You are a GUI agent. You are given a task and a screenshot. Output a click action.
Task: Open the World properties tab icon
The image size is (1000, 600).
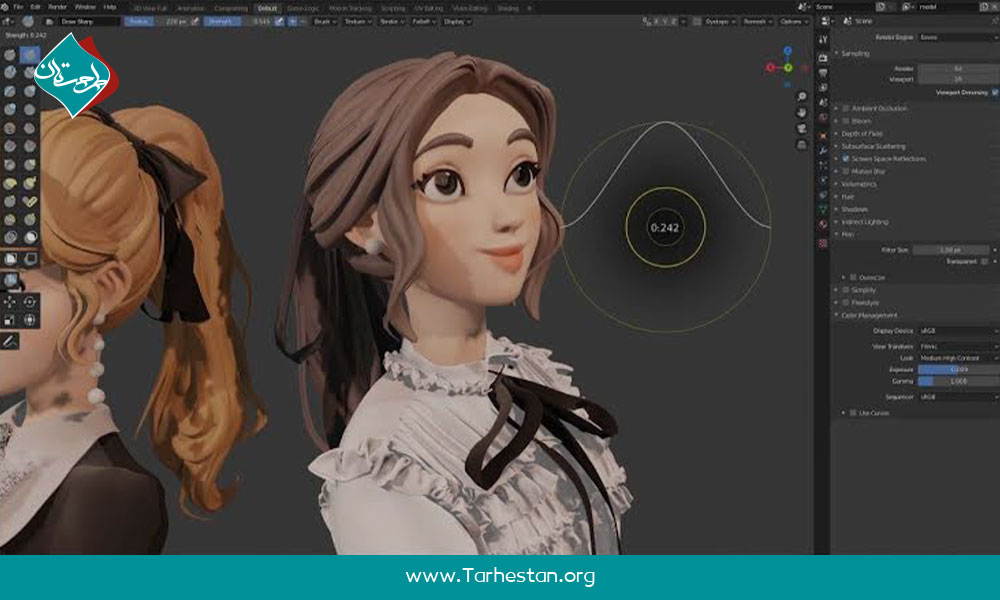pos(823,118)
